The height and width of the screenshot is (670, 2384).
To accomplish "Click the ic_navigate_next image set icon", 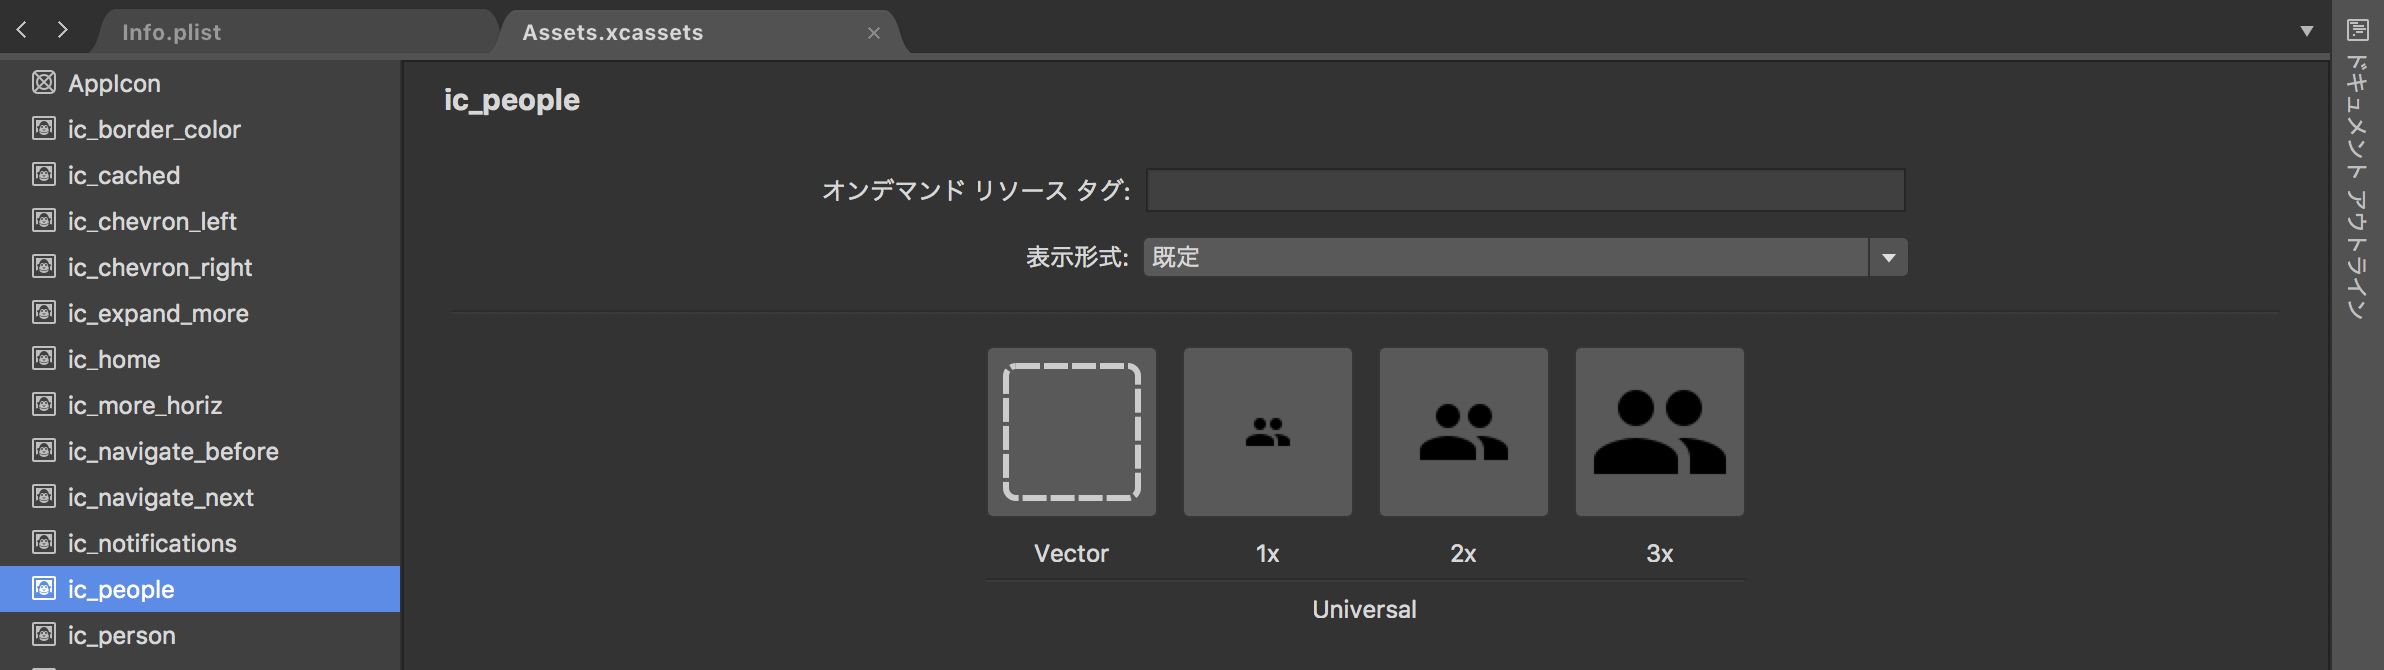I will point(44,496).
